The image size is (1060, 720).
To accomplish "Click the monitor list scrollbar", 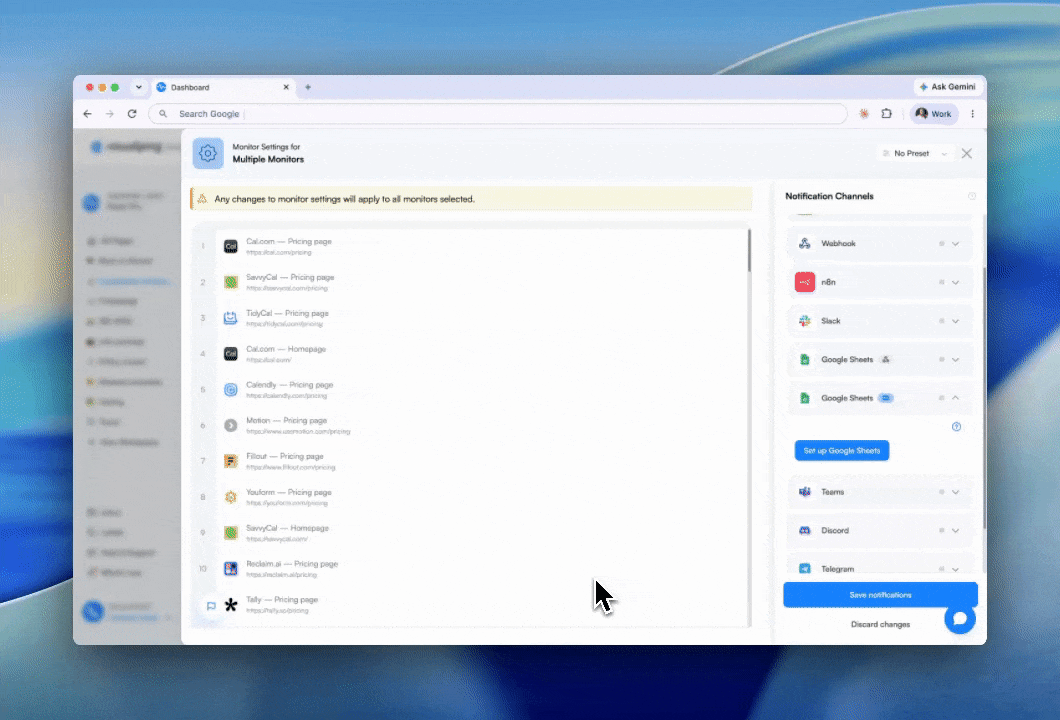I will tap(749, 250).
